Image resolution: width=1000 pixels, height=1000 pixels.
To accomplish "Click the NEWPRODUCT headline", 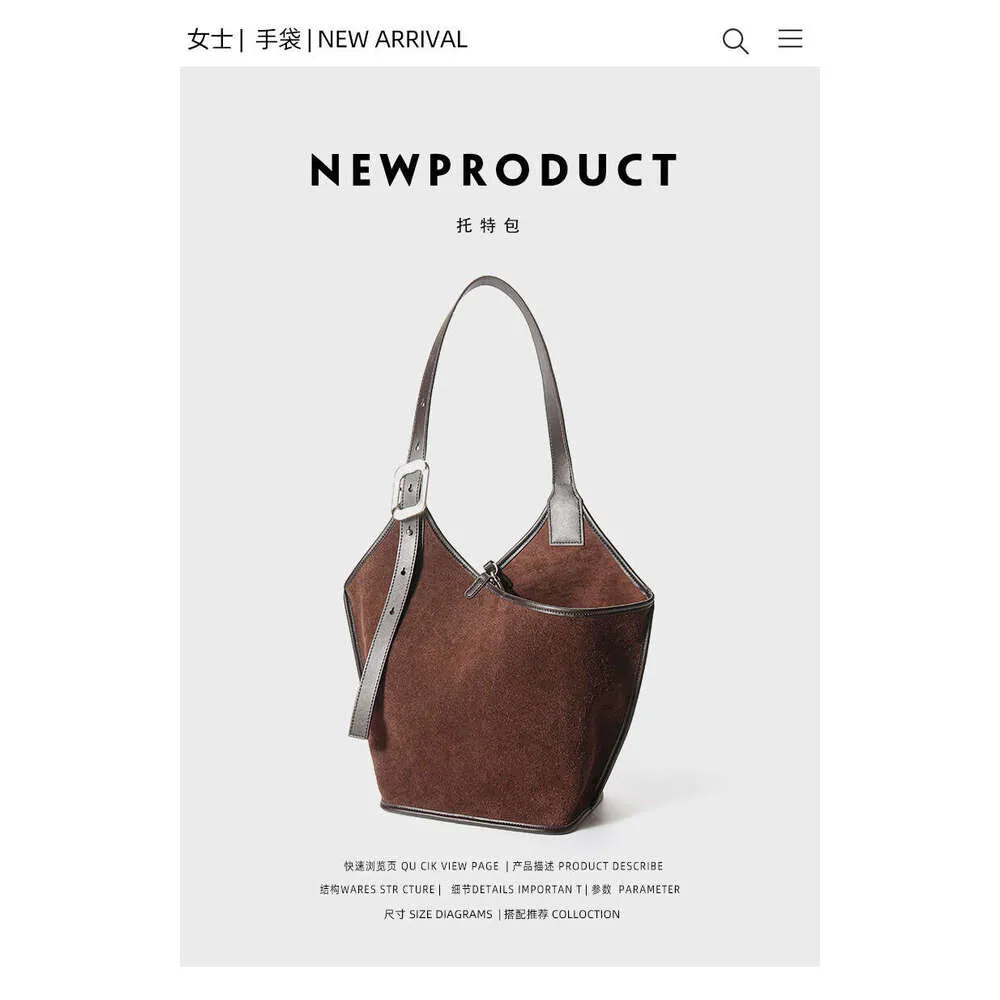I will pos(493,170).
